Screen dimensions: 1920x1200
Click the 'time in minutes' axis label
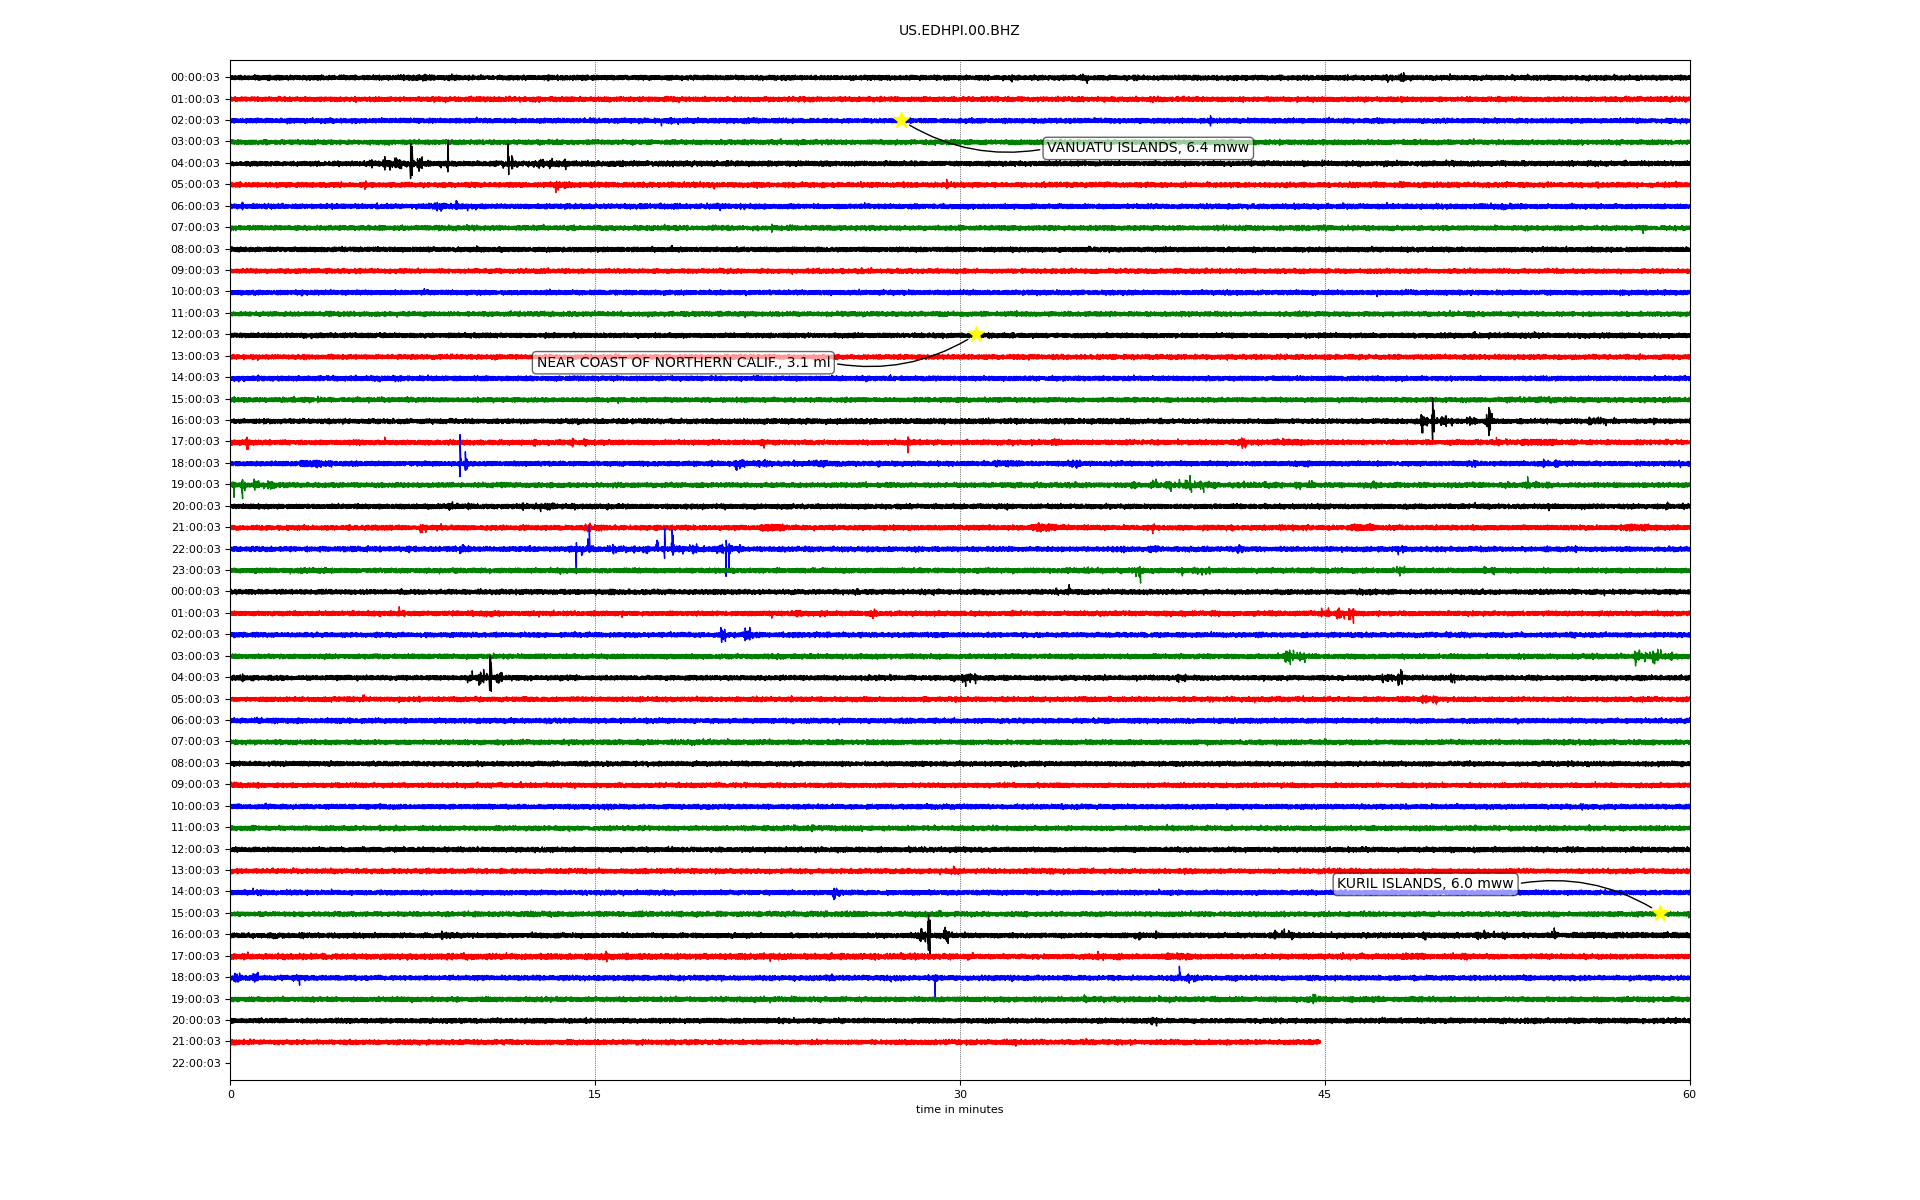click(x=959, y=1110)
